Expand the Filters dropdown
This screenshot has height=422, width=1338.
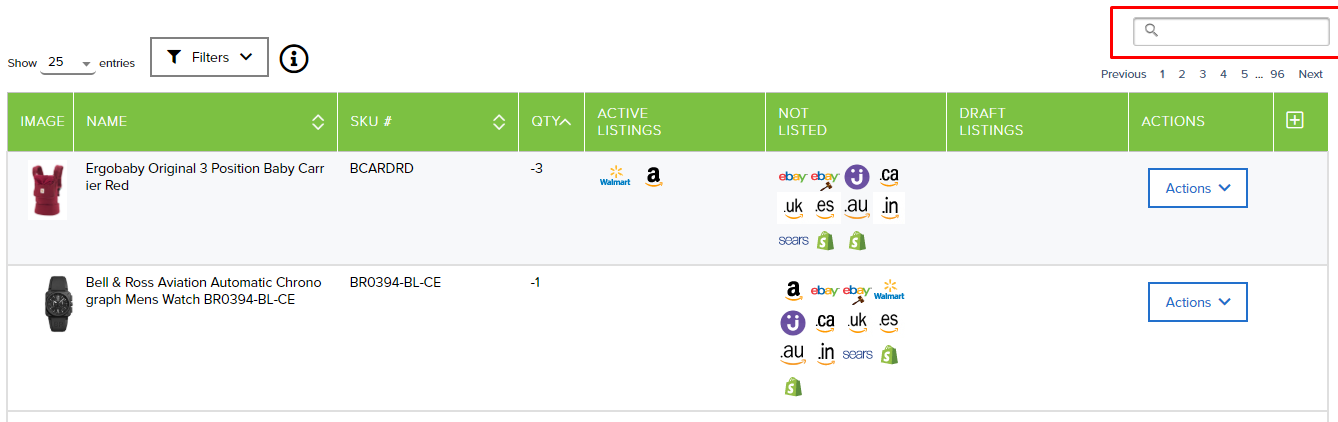pyautogui.click(x=209, y=57)
